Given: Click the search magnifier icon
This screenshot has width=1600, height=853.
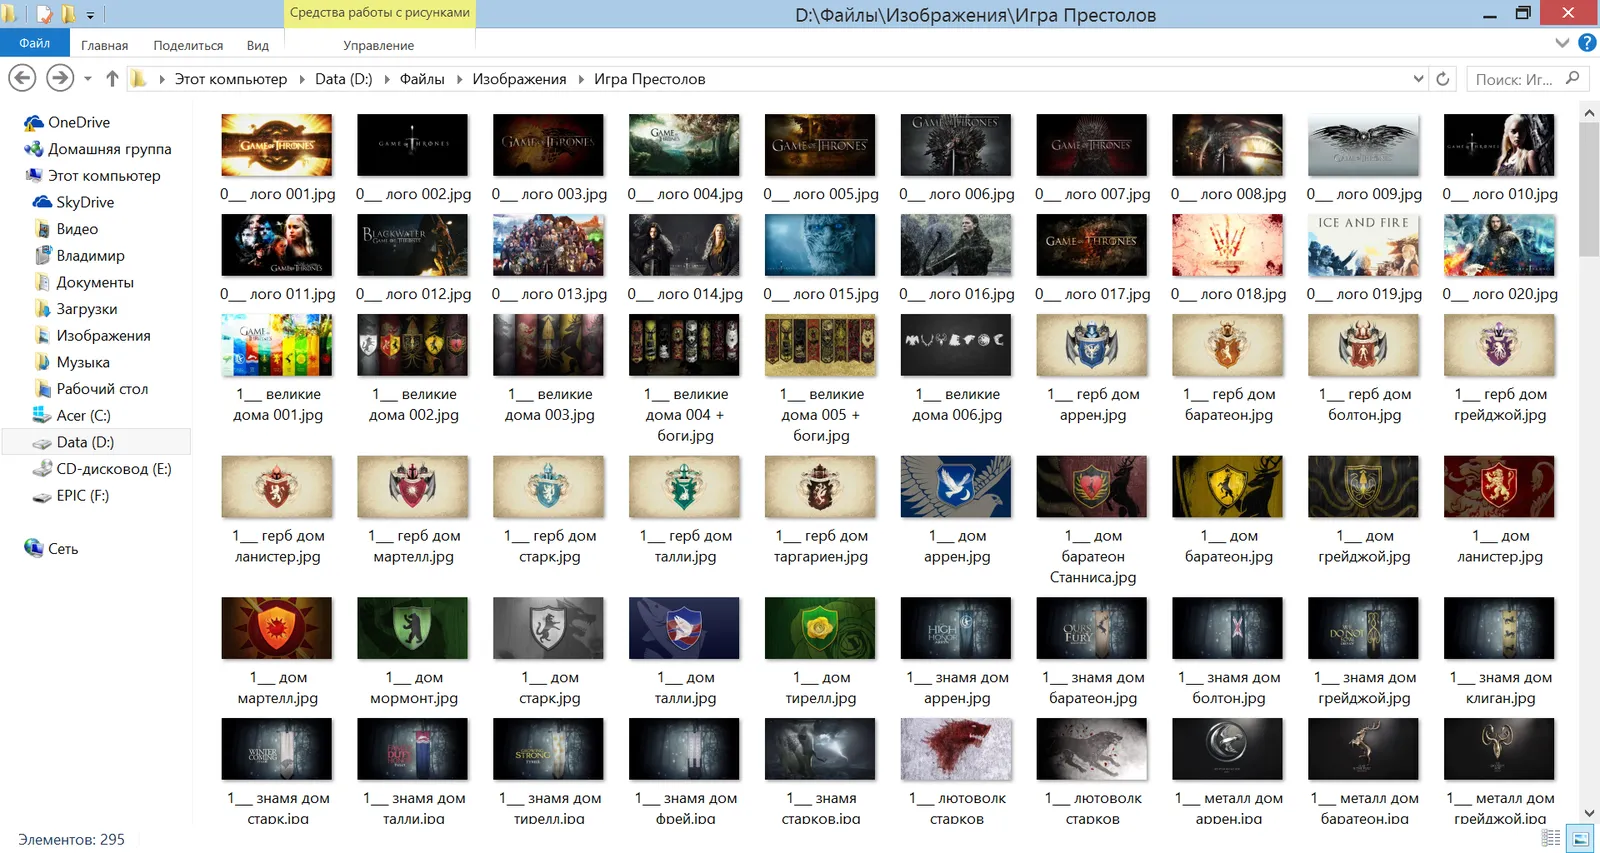Looking at the screenshot, I should click(1572, 78).
